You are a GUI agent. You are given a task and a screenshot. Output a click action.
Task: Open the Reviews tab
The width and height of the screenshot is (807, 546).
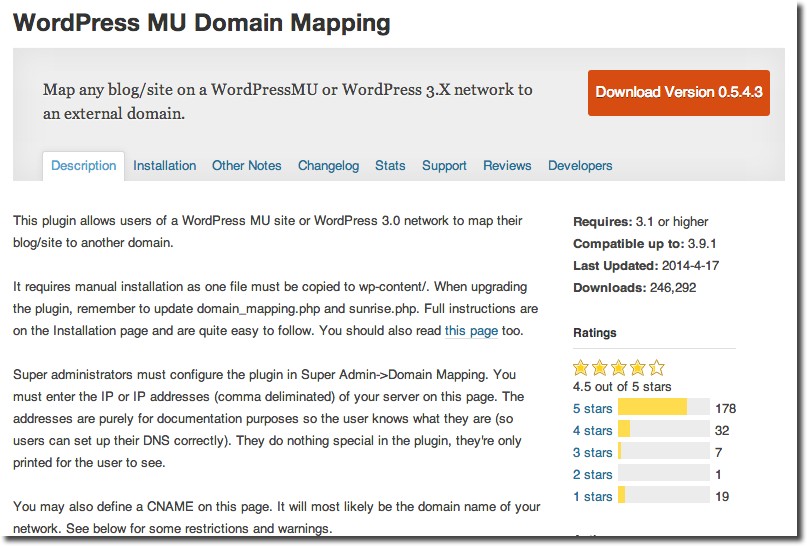507,166
